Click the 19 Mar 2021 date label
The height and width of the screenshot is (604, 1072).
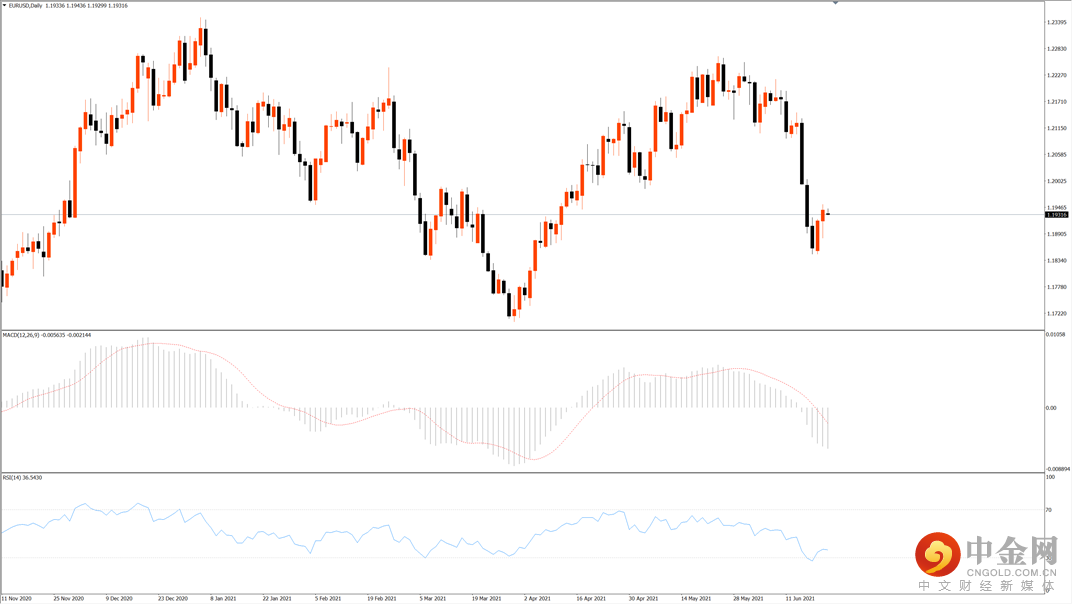click(486, 599)
